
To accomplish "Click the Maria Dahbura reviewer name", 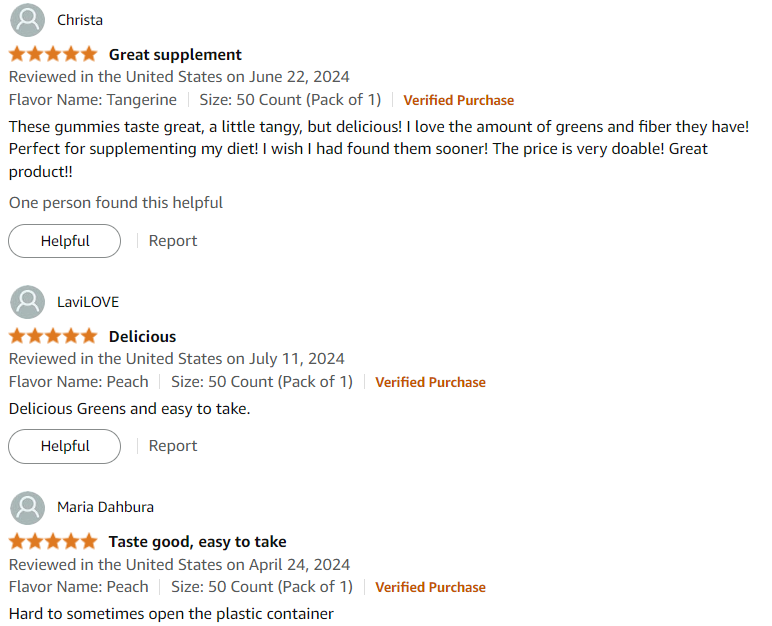I will point(105,507).
